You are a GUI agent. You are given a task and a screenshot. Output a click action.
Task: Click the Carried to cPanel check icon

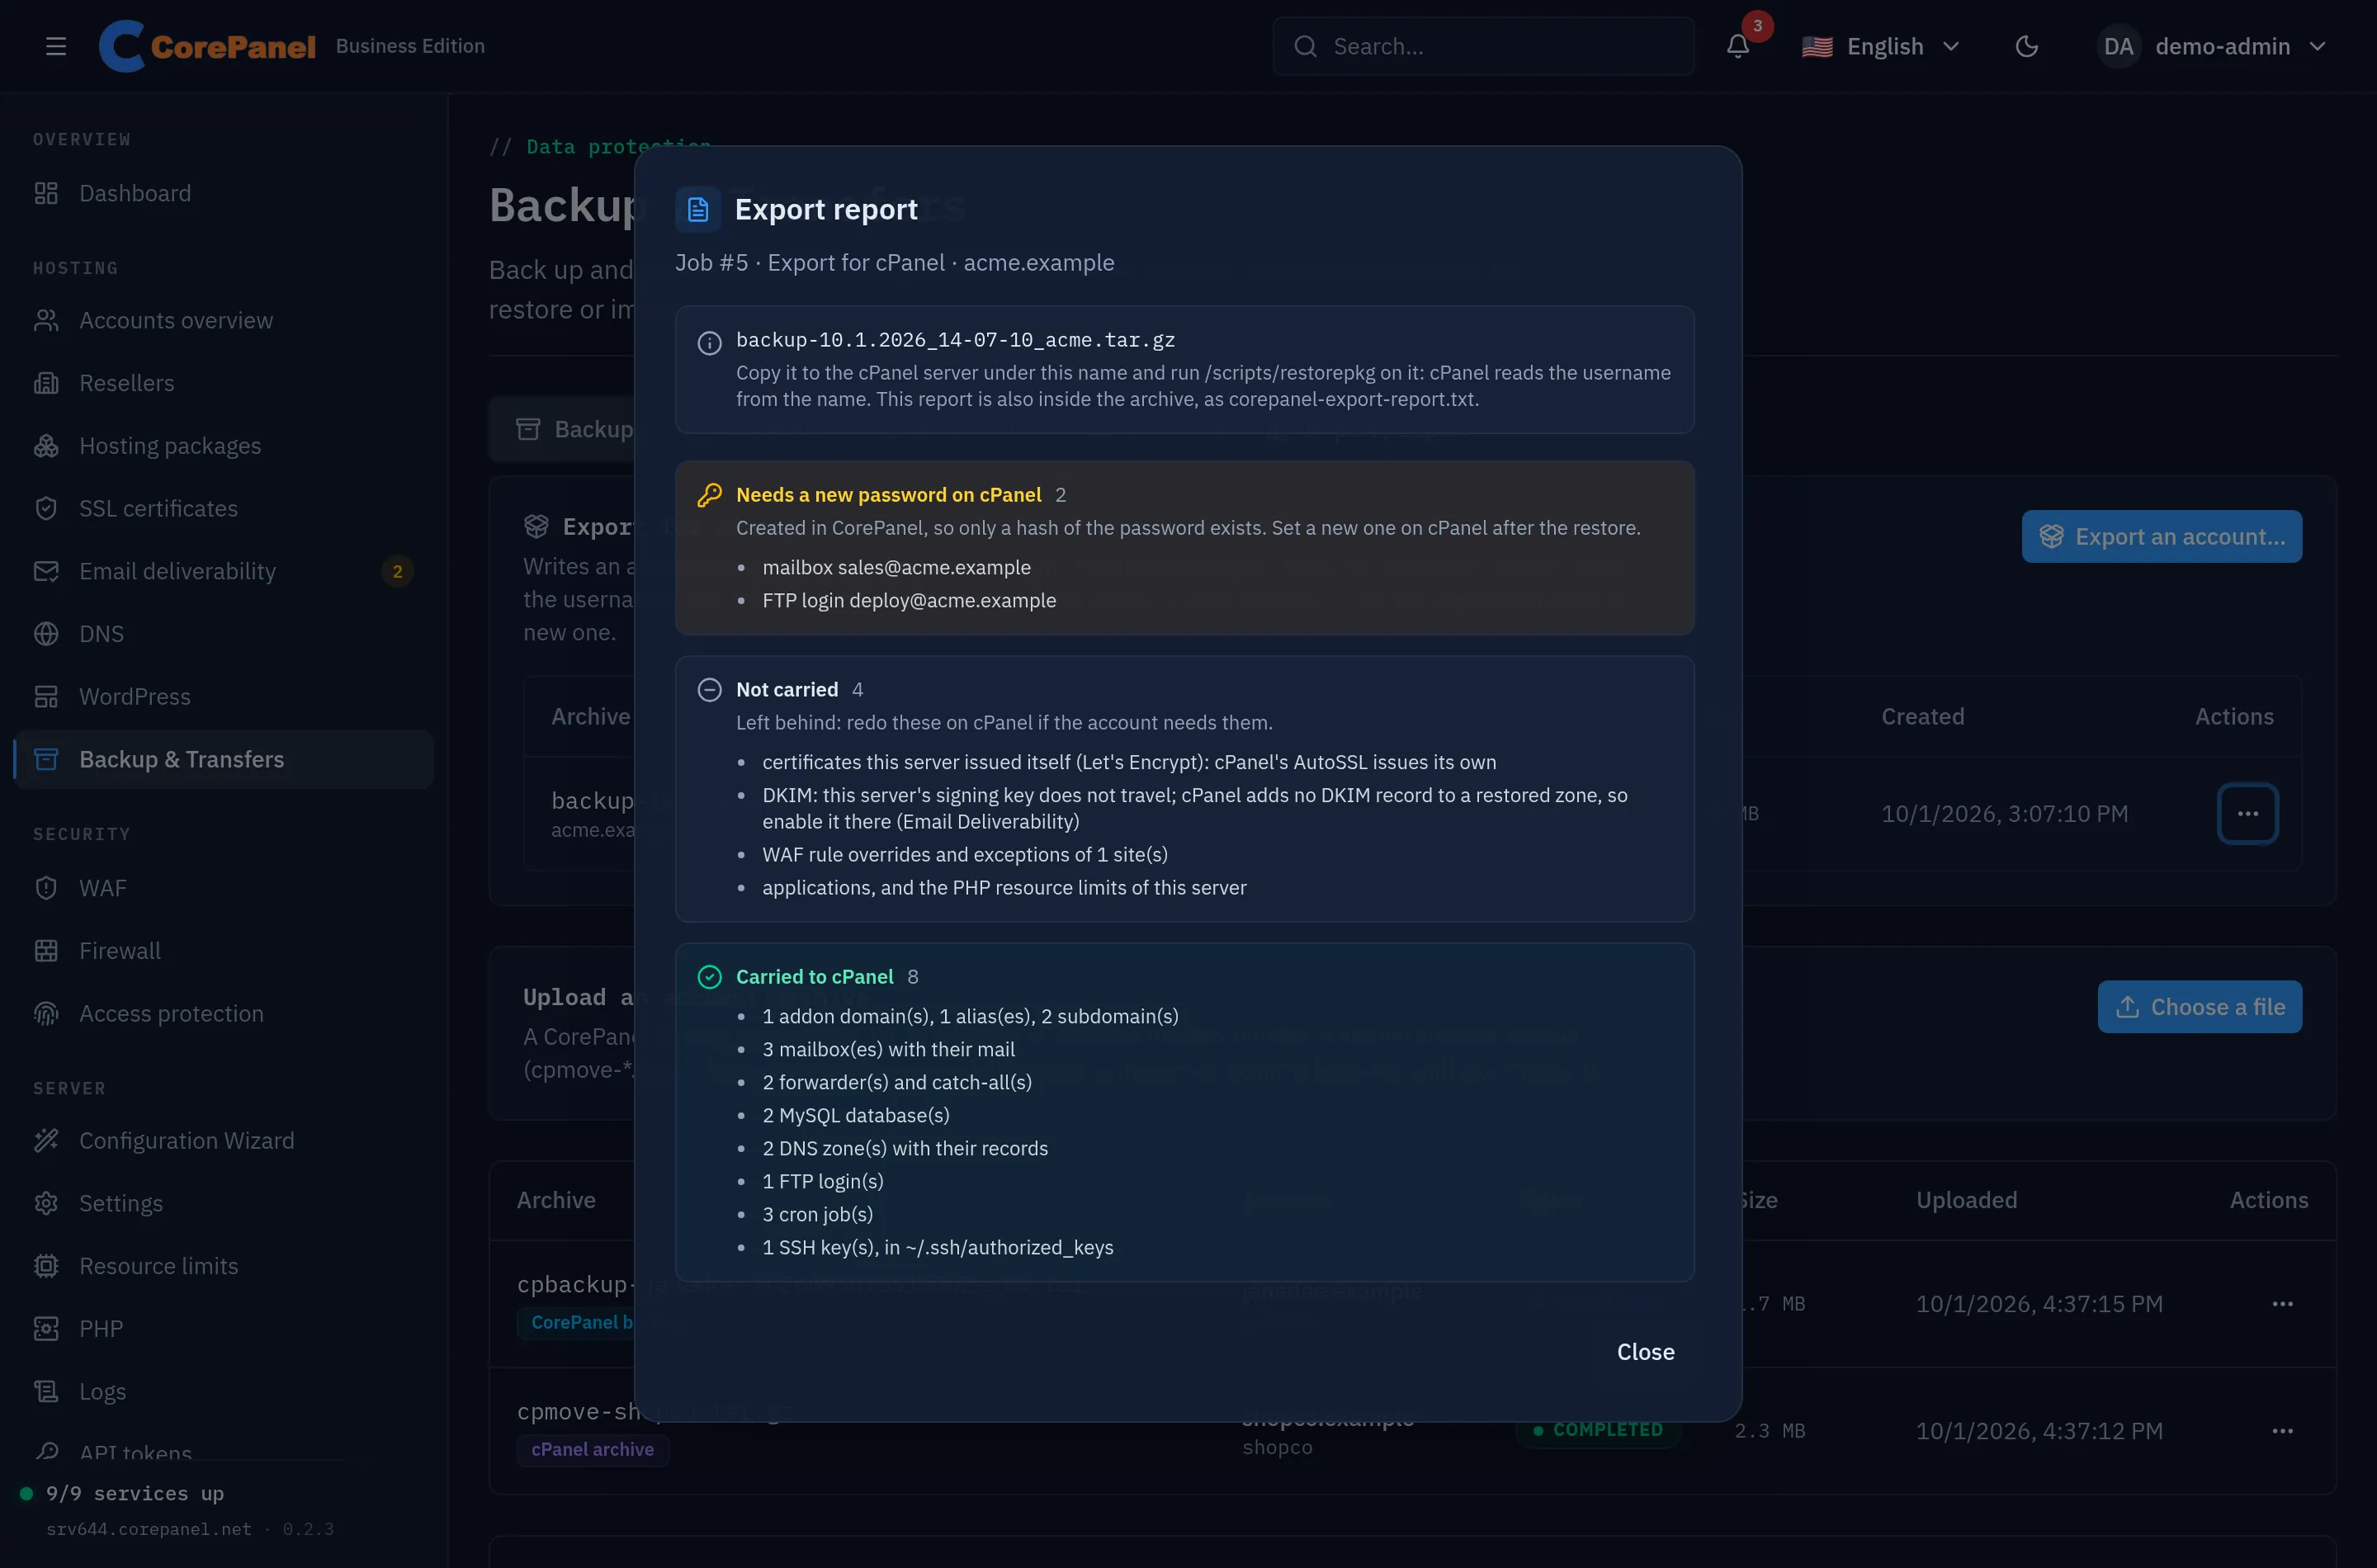(x=709, y=977)
